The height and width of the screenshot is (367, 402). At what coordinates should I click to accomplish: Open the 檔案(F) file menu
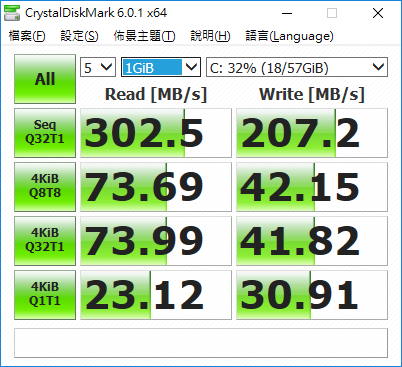[27, 36]
